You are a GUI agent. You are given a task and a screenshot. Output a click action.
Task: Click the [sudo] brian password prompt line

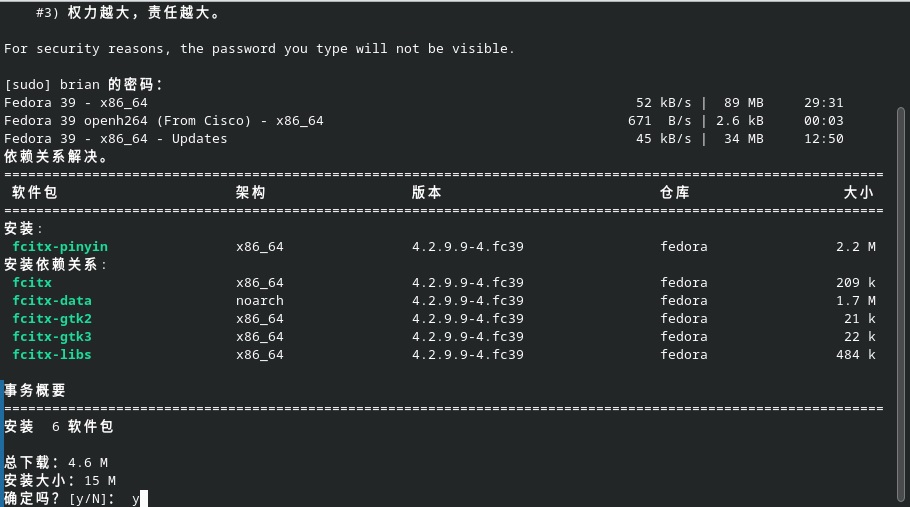(x=83, y=85)
